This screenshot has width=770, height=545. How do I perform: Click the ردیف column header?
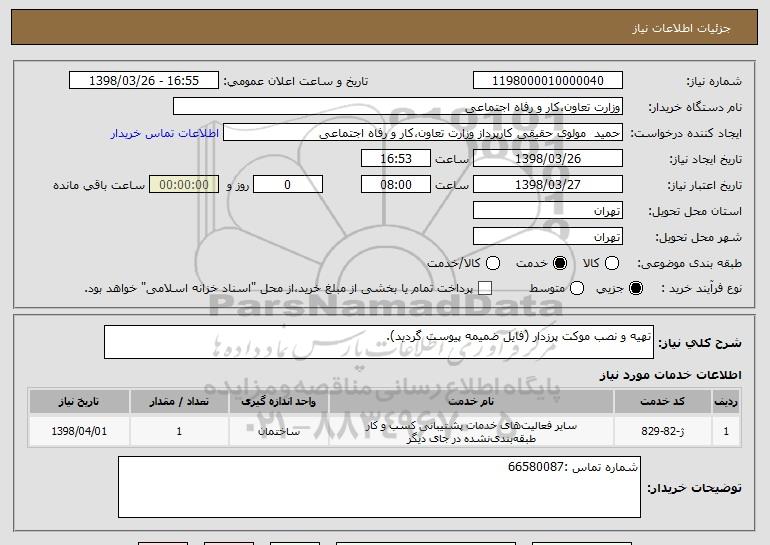point(726,402)
